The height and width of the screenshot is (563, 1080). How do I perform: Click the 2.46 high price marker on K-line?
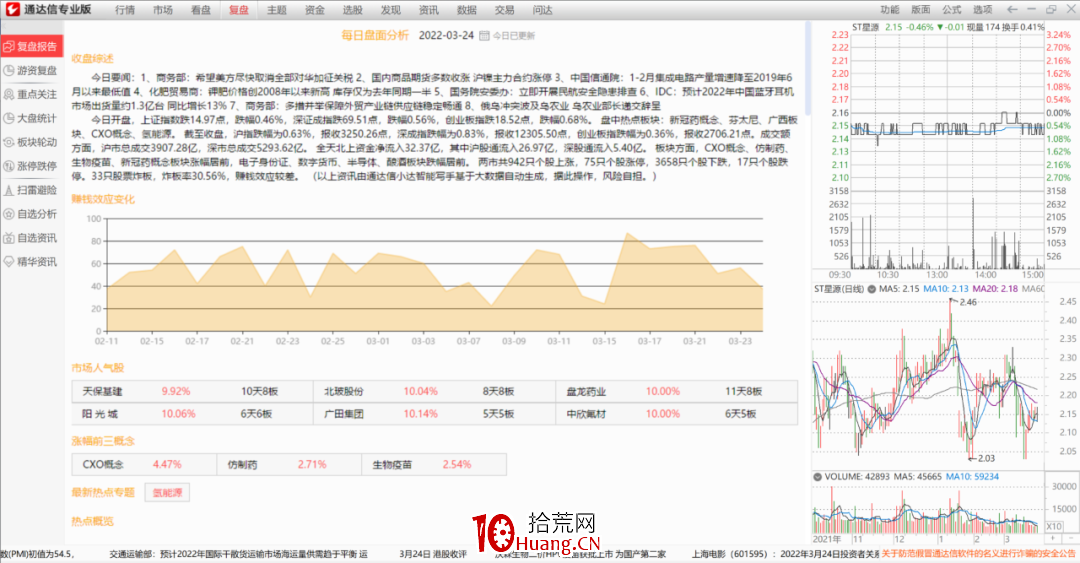tap(968, 302)
